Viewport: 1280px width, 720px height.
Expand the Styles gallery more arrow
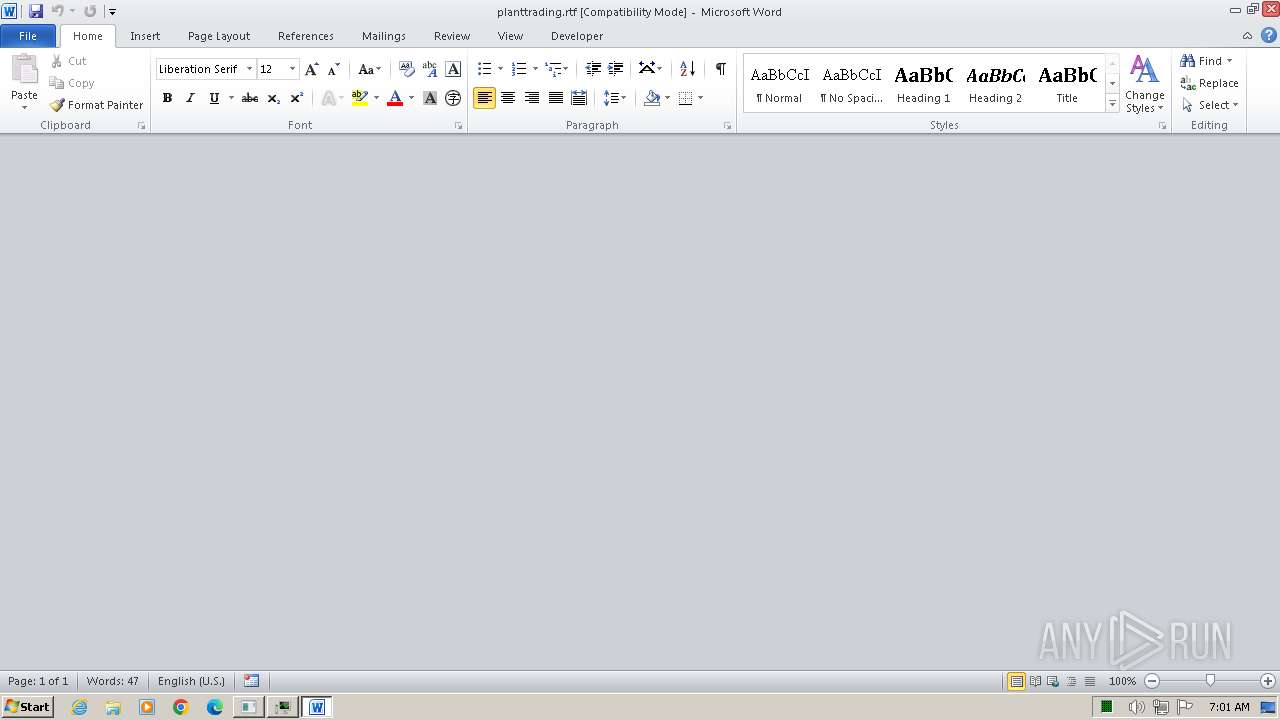click(x=1112, y=104)
